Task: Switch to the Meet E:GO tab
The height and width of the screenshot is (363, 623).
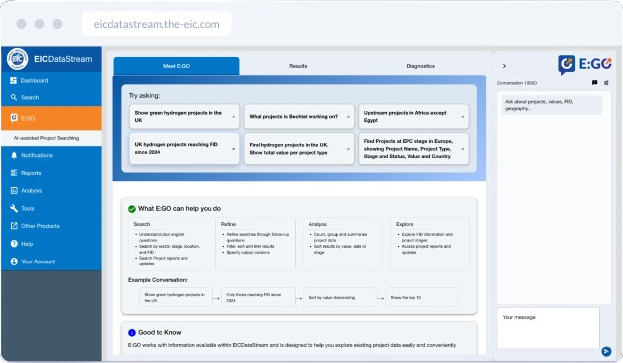Action: click(x=176, y=66)
